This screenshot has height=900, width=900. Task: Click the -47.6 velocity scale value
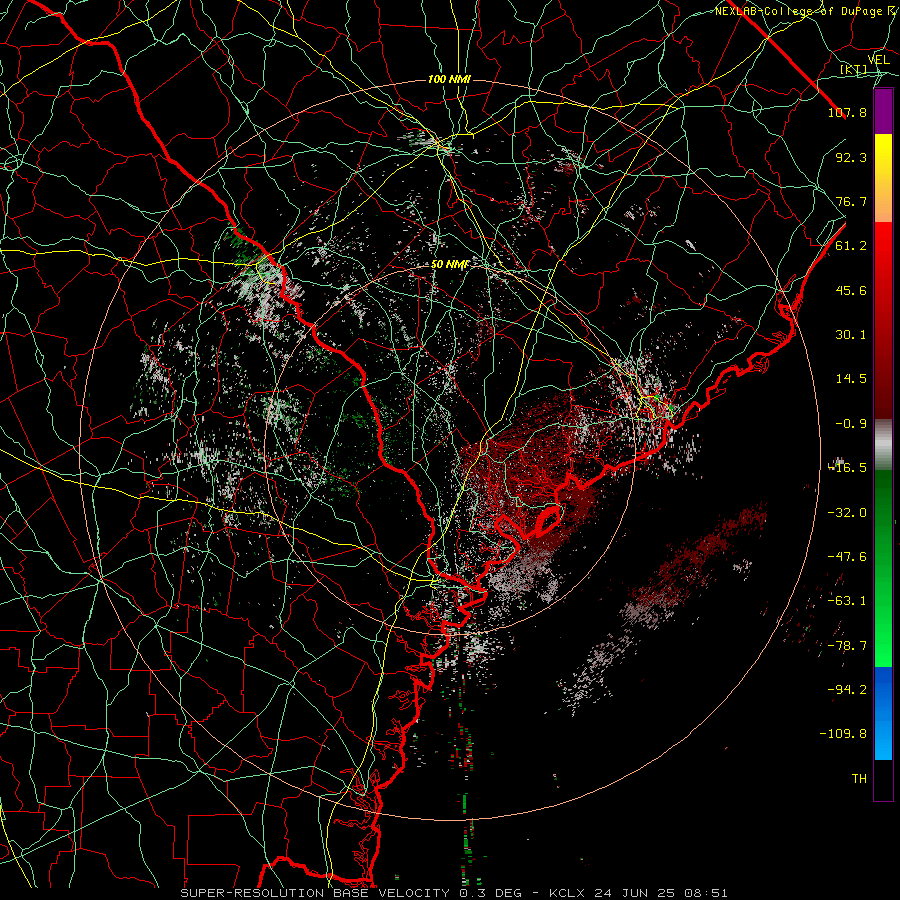[x=847, y=557]
